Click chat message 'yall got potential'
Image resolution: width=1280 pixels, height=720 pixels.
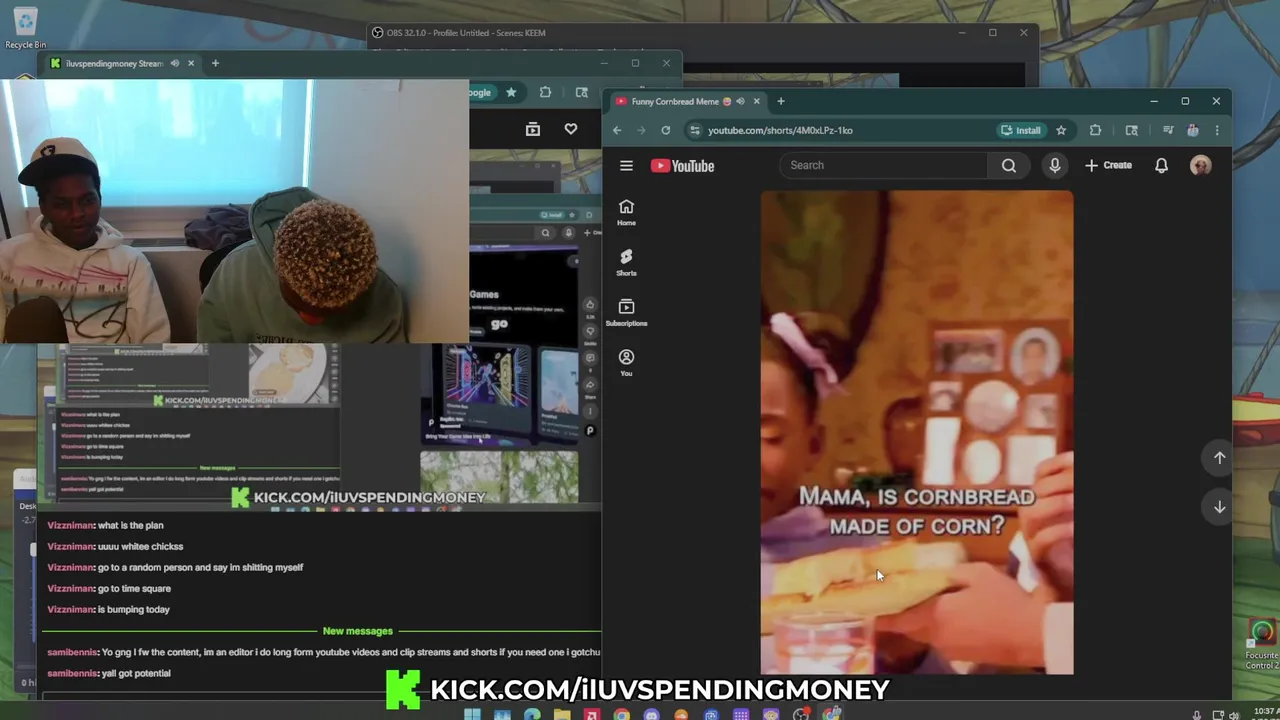(136, 673)
